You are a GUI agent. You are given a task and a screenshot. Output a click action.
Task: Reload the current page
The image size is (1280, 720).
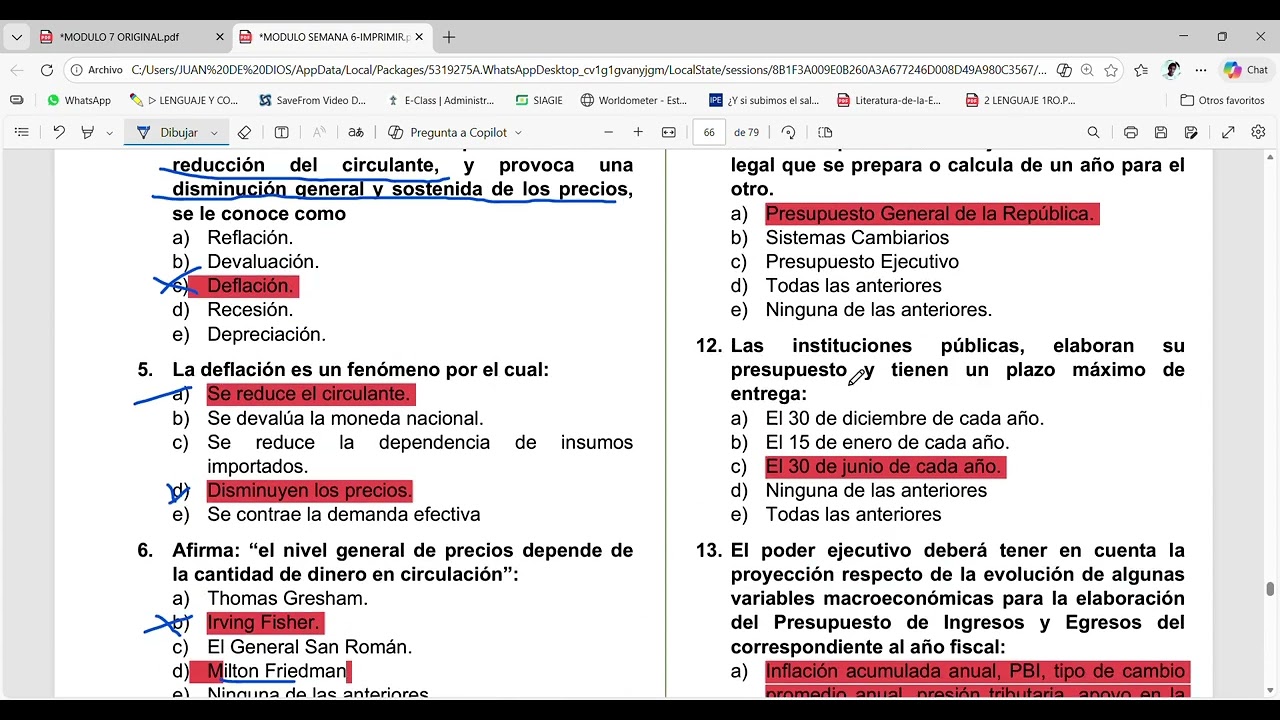(47, 70)
